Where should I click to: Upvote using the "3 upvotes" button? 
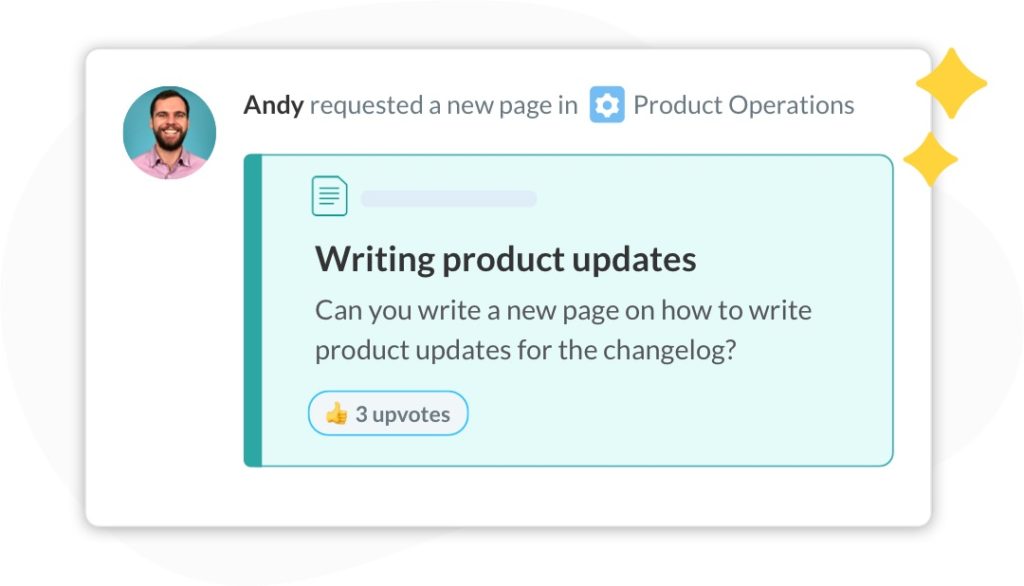tap(388, 413)
